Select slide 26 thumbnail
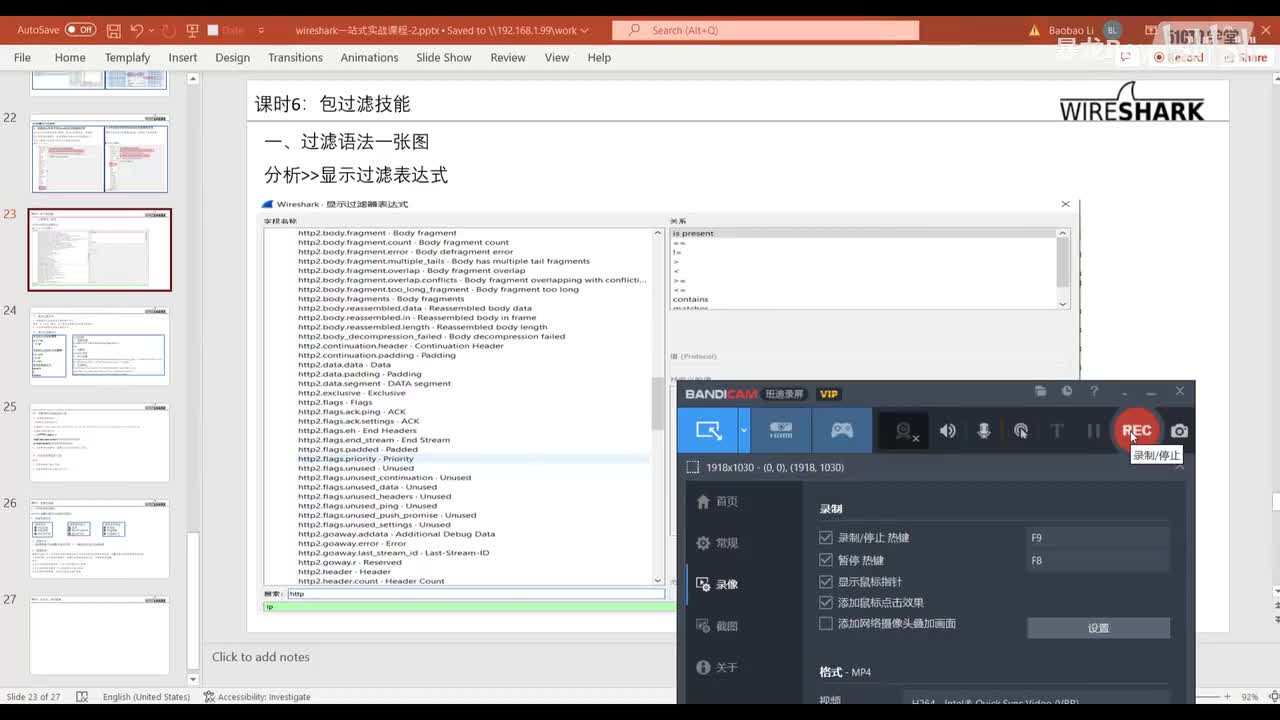Screen dimensions: 1280x720 click(99, 539)
